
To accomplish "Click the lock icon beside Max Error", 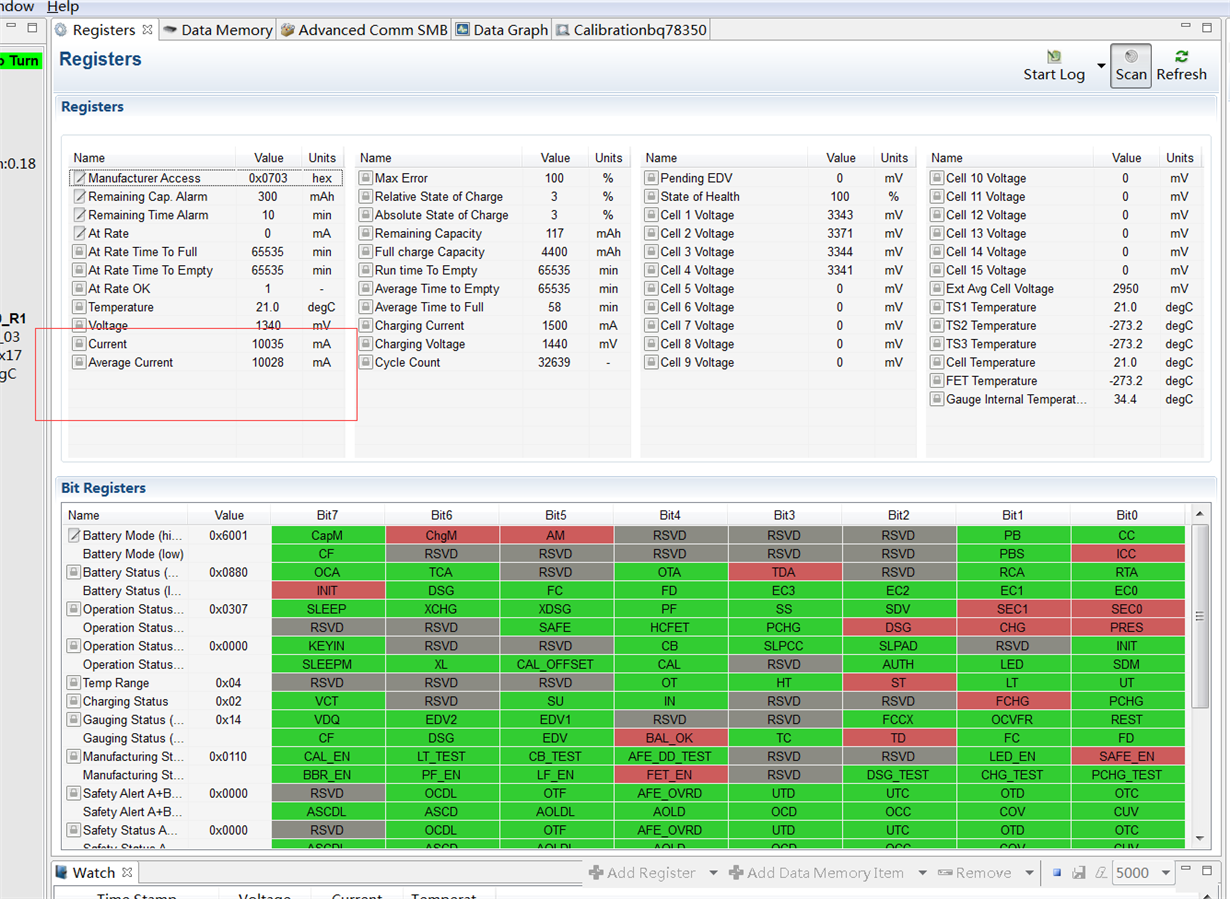I will pos(366,178).
